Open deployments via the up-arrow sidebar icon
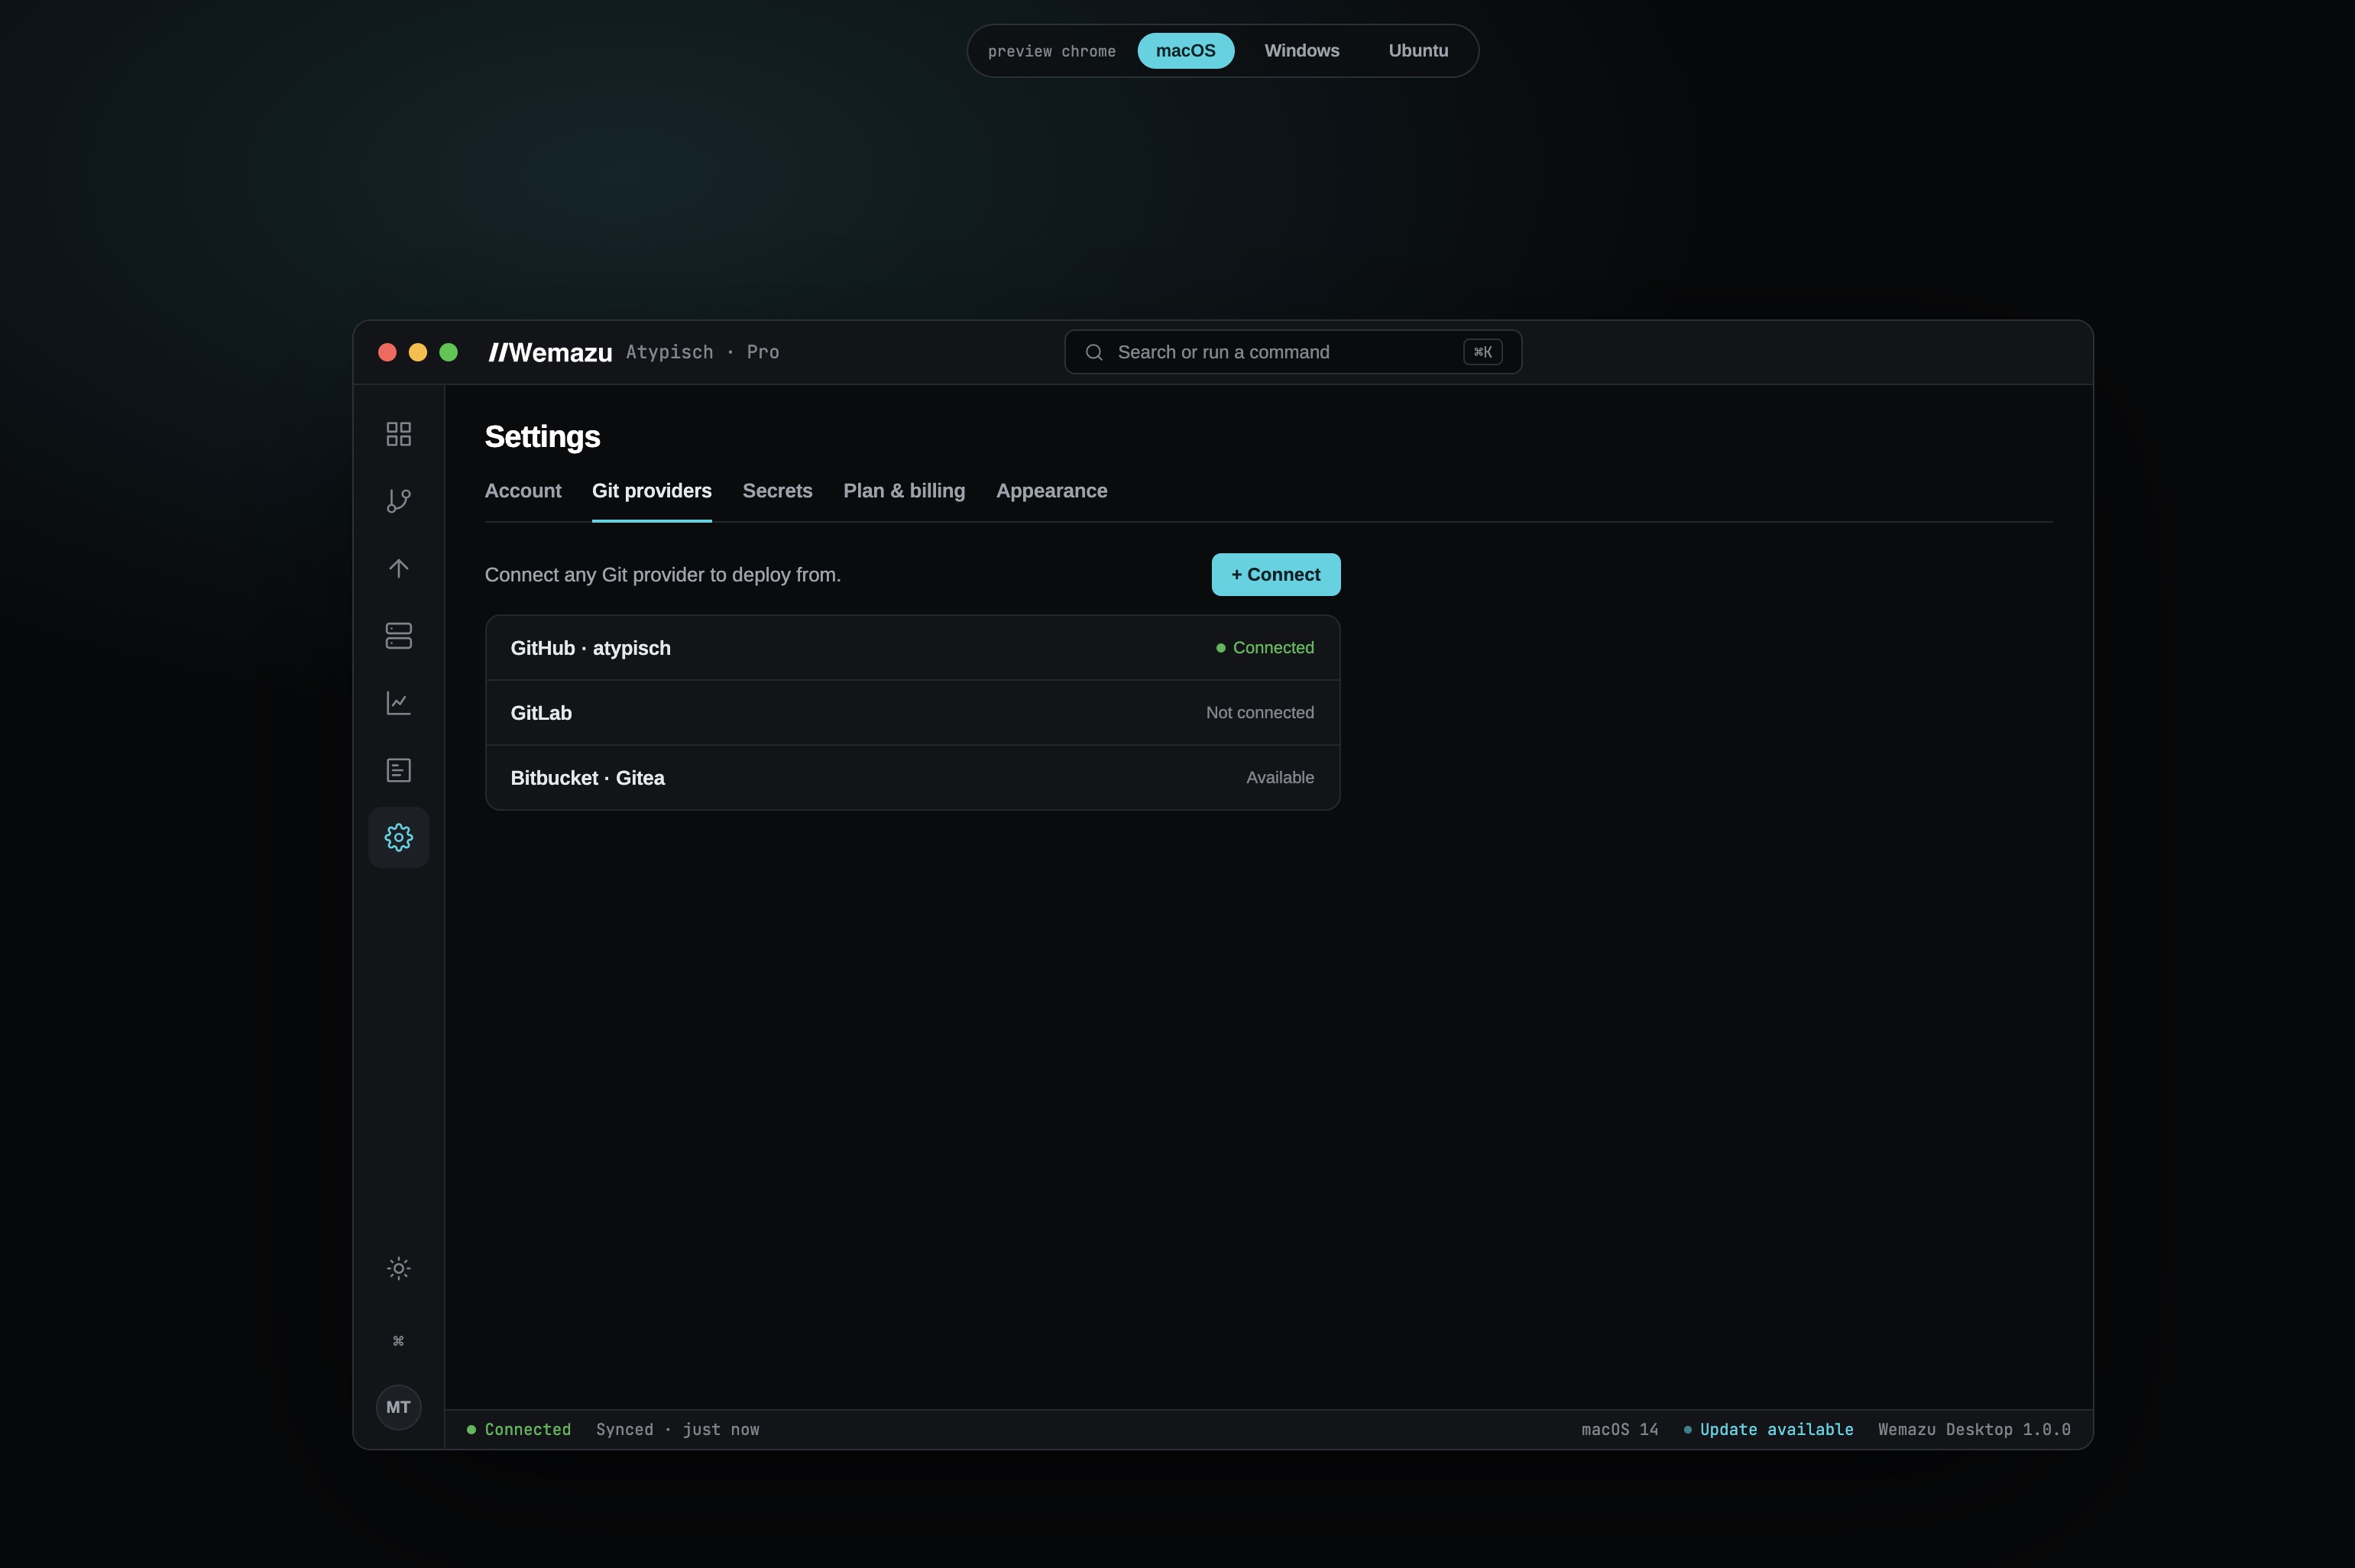Image resolution: width=2355 pixels, height=1568 pixels. pos(398,568)
